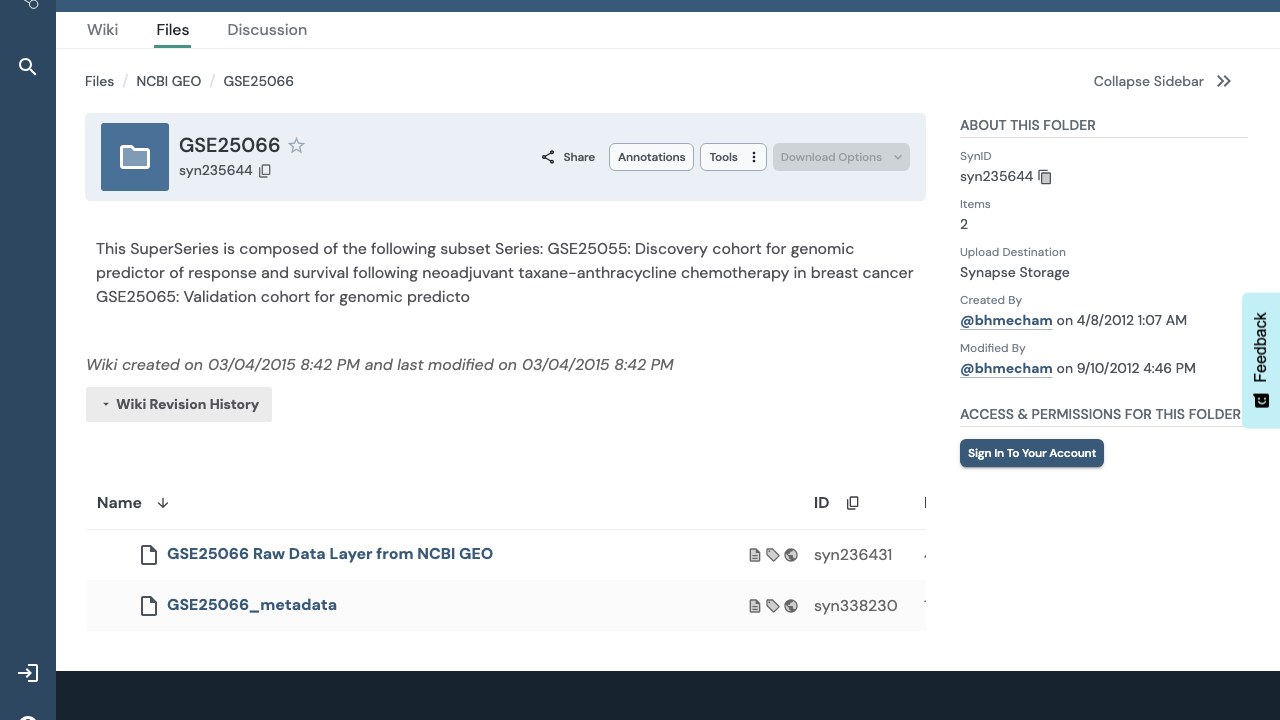Viewport: 1280px width, 720px height.
Task: Open the GSE25066_metadata file
Action: (x=252, y=605)
